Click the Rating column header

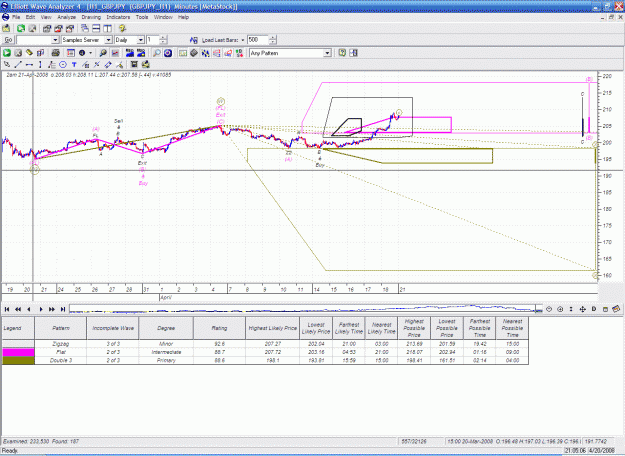[219, 328]
